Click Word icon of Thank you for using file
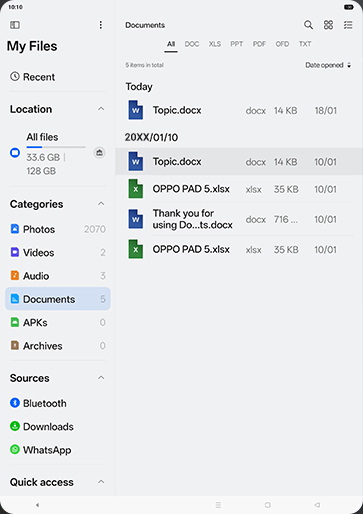Screen dimensions: 363x514 coord(136,219)
